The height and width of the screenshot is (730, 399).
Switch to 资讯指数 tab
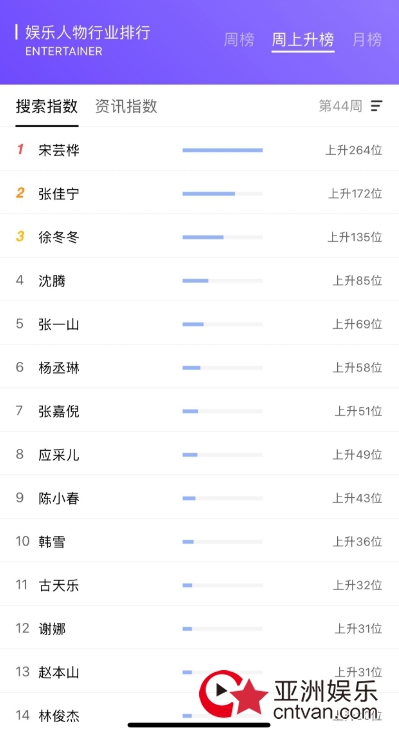(x=126, y=106)
